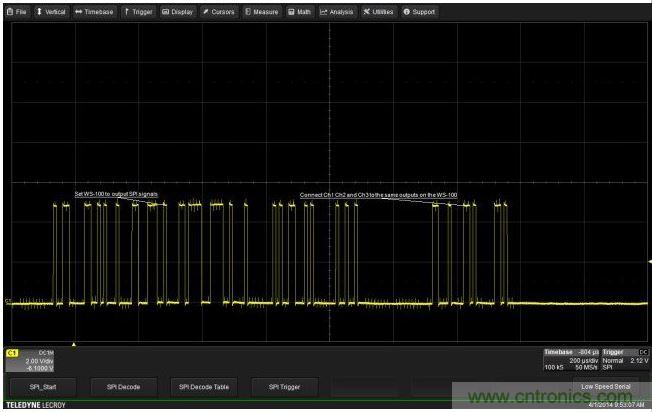Open the File menu
652x412 pixels.
click(17, 12)
